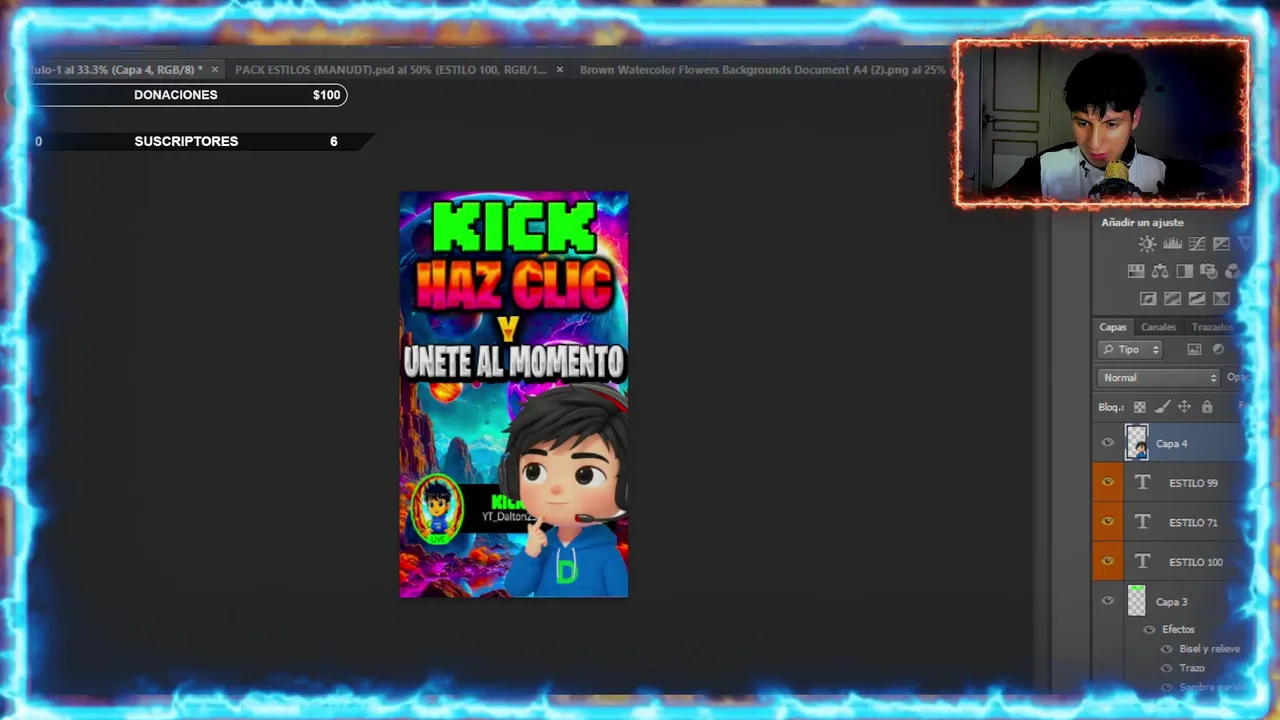This screenshot has height=720, width=1280.
Task: Switch to the Capas tab
Action: point(1113,327)
